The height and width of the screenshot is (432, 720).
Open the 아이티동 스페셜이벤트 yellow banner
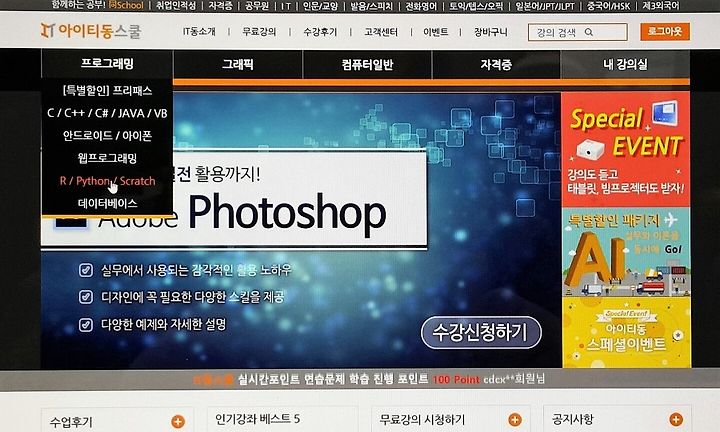[626, 333]
